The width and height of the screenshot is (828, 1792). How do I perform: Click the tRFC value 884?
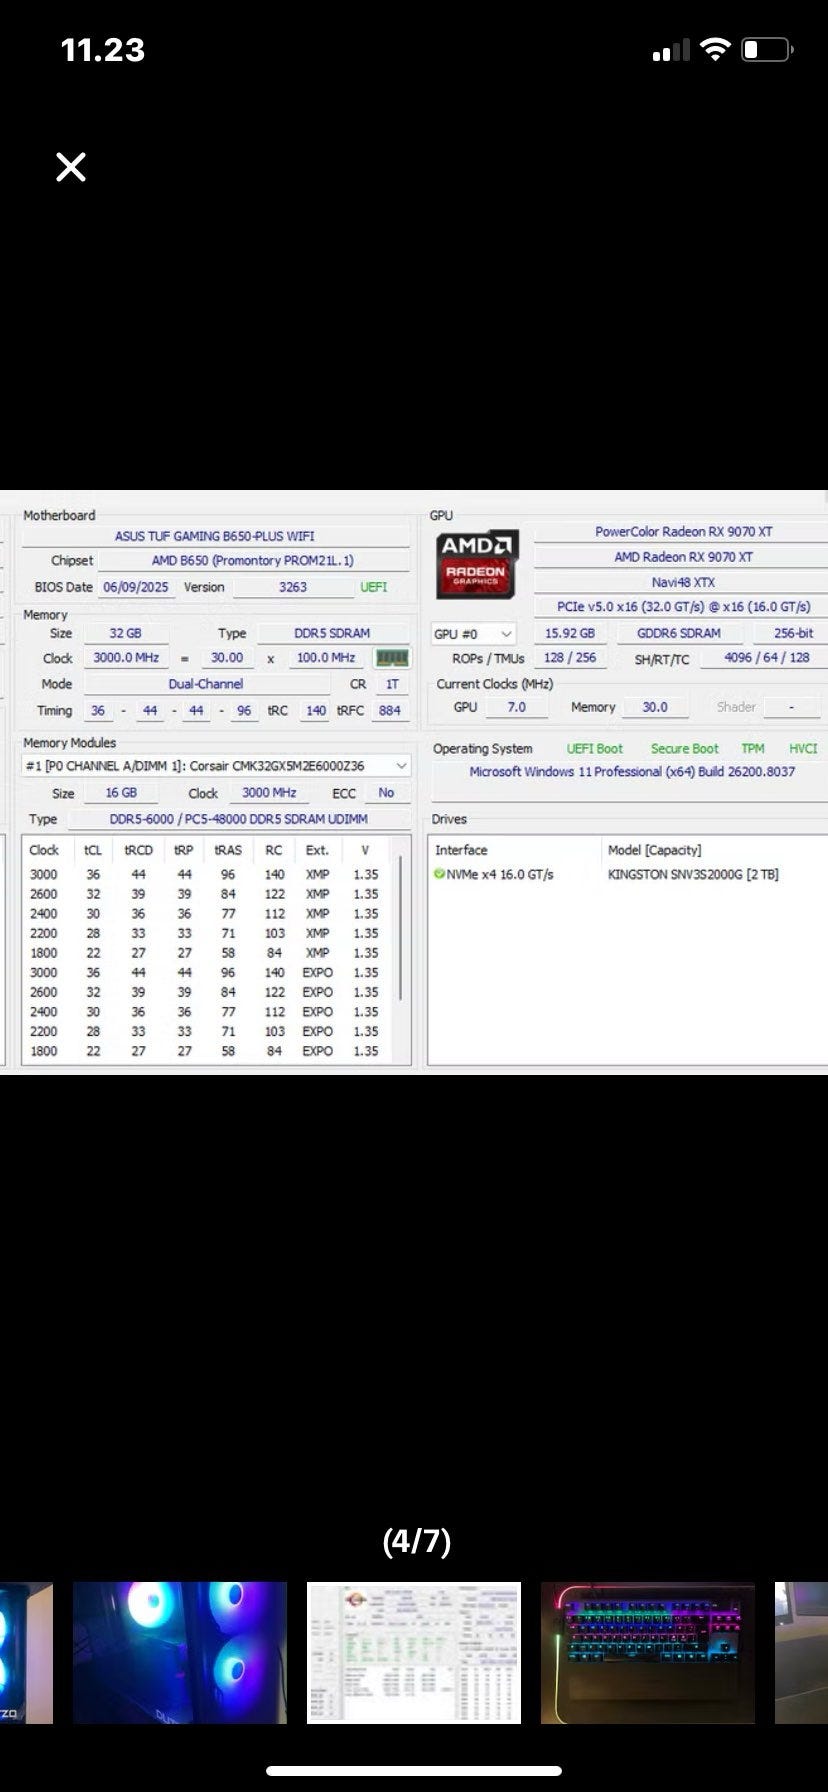click(389, 711)
